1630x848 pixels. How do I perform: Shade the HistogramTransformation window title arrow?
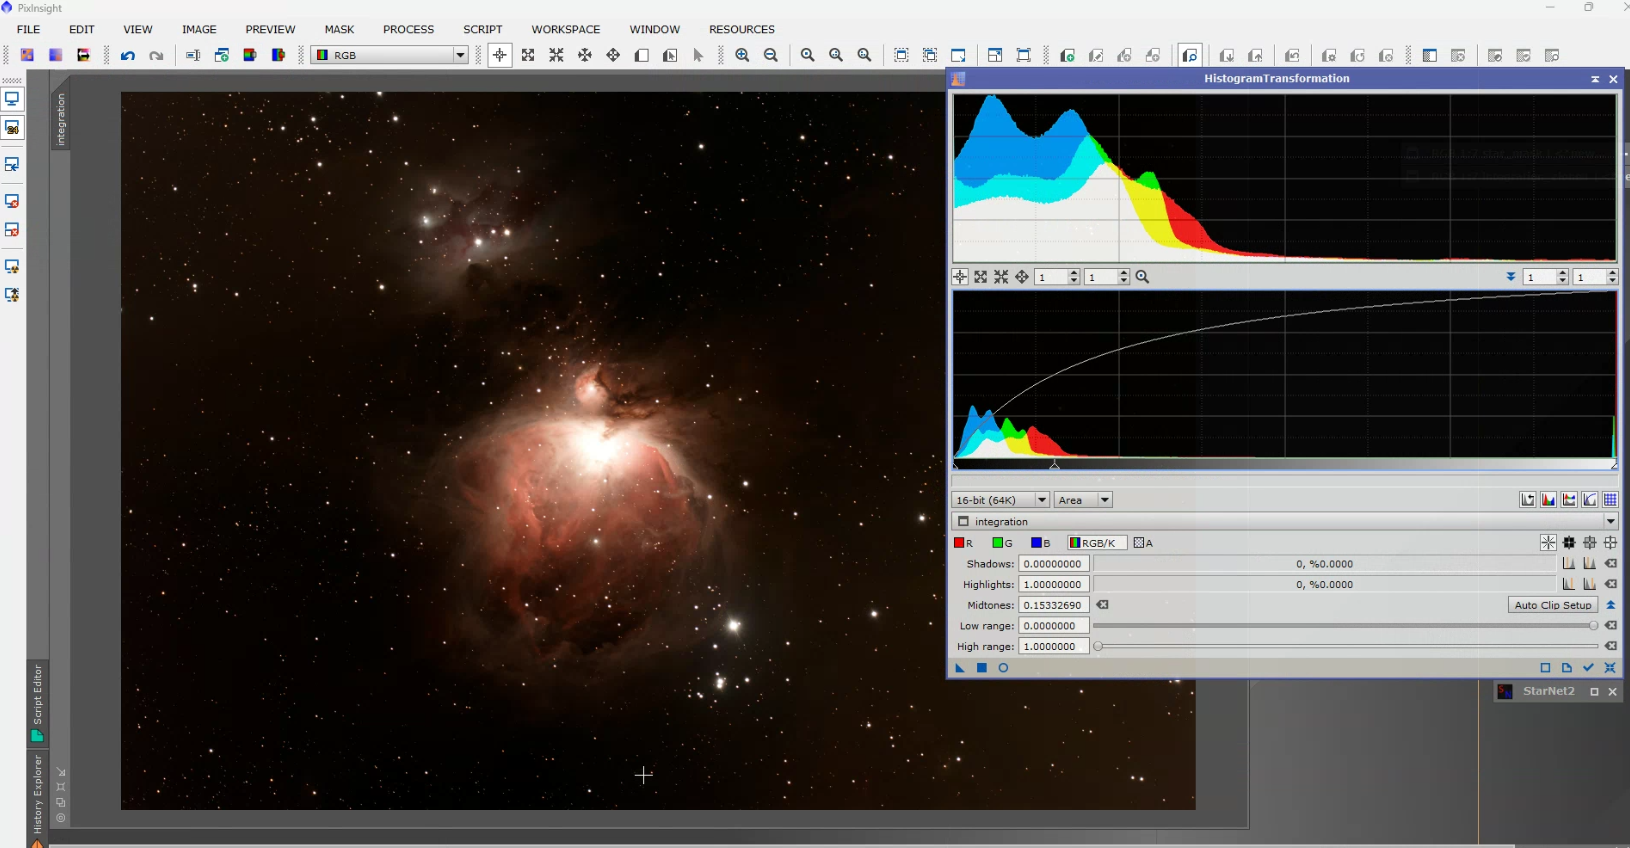pyautogui.click(x=1595, y=79)
